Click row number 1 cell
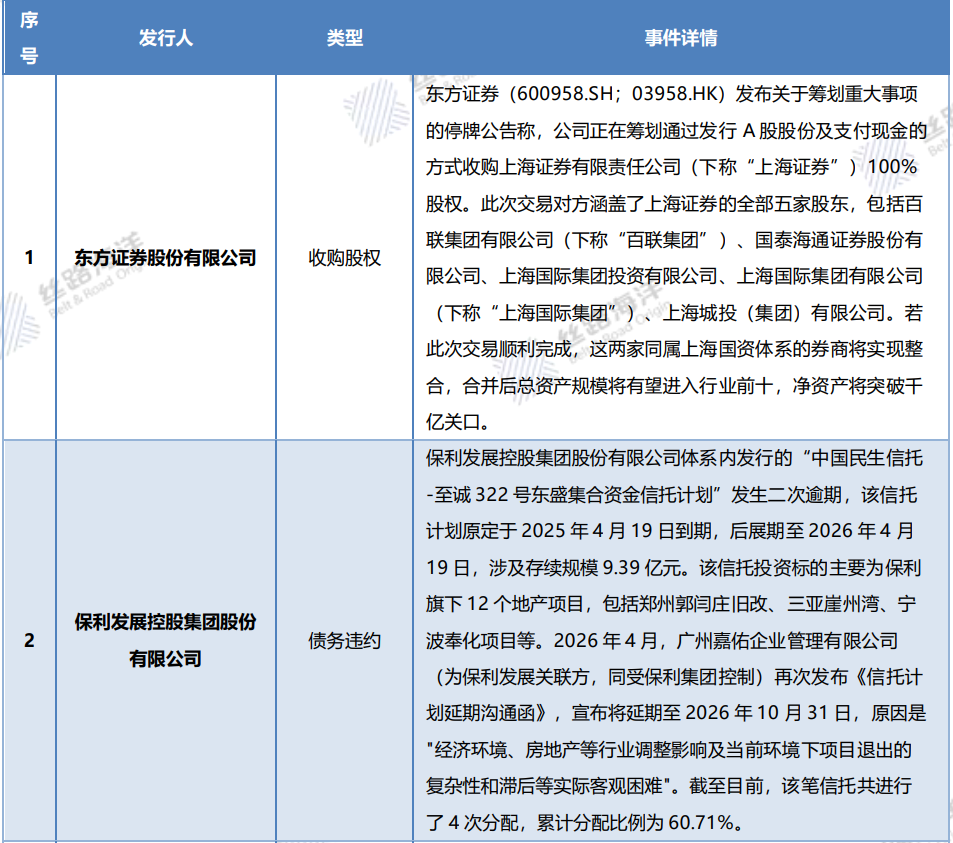The height and width of the screenshot is (843, 953). (x=29, y=257)
